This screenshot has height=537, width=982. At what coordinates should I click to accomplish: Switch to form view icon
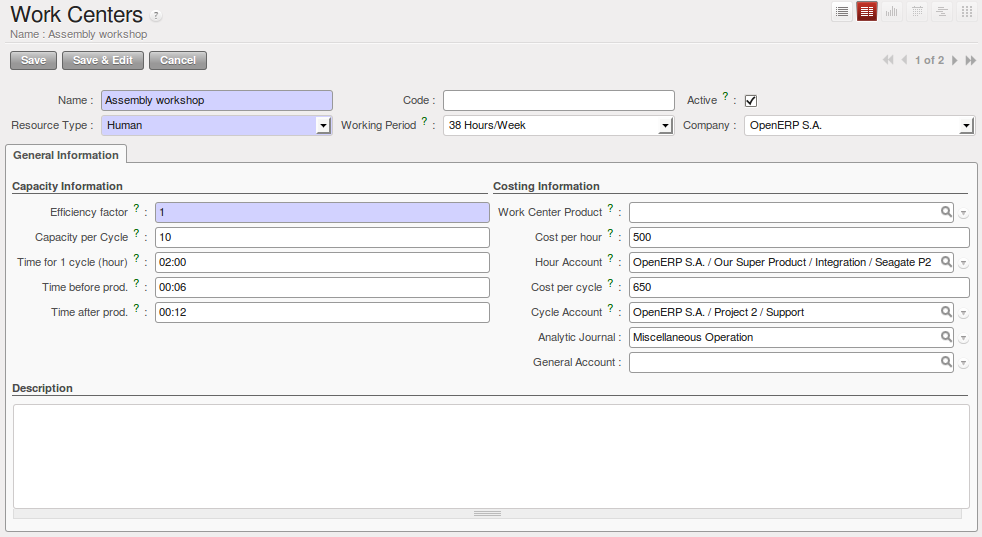867,11
